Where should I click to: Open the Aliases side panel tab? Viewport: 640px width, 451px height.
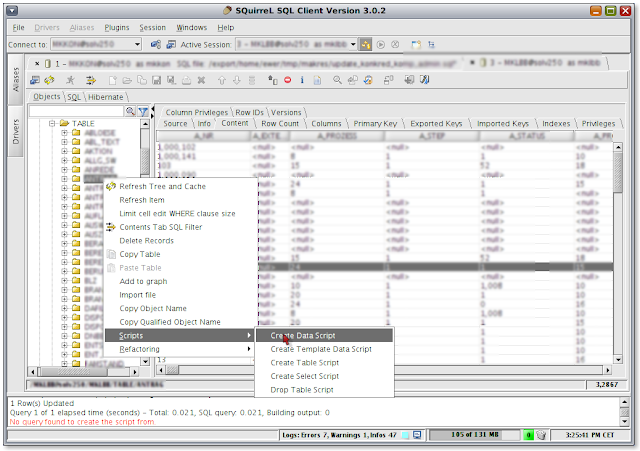point(16,79)
